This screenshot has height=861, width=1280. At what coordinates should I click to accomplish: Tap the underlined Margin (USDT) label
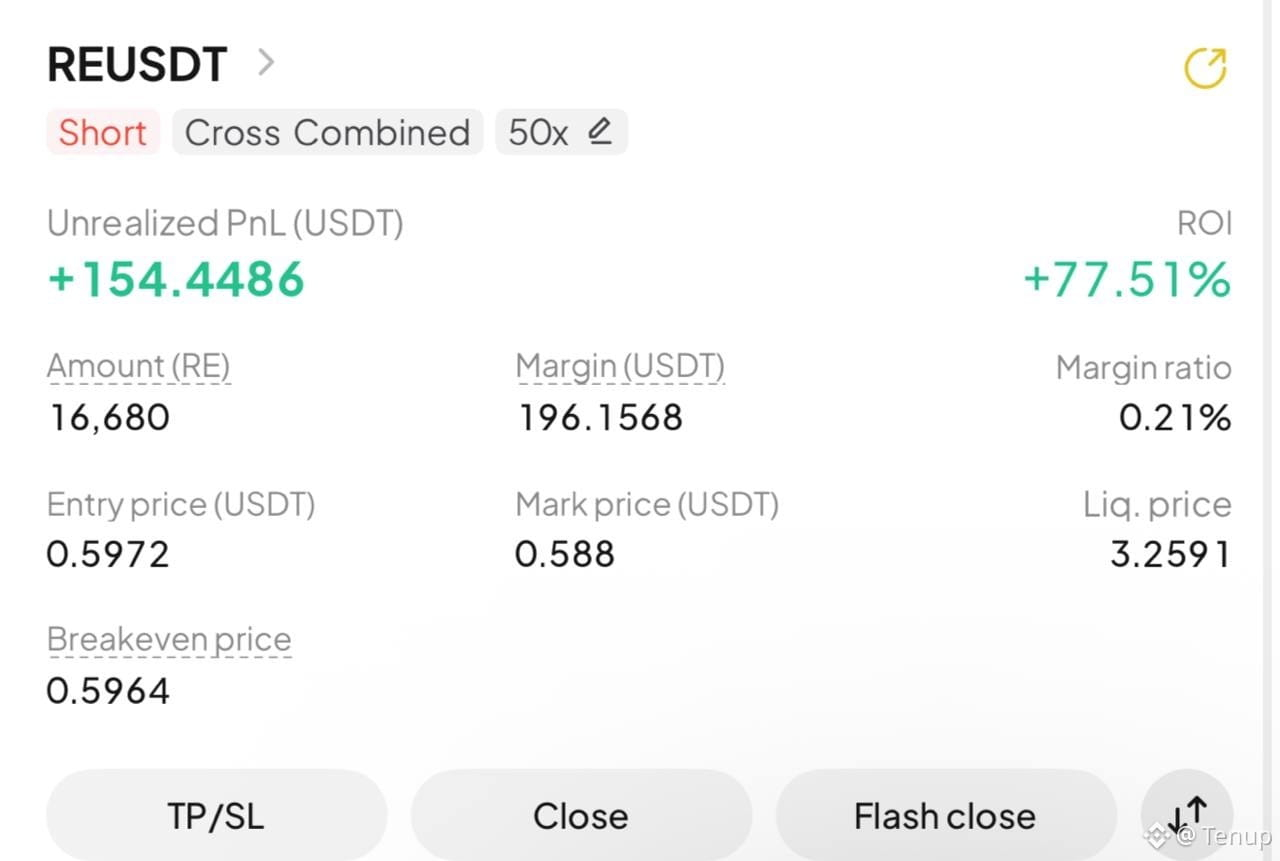(620, 367)
